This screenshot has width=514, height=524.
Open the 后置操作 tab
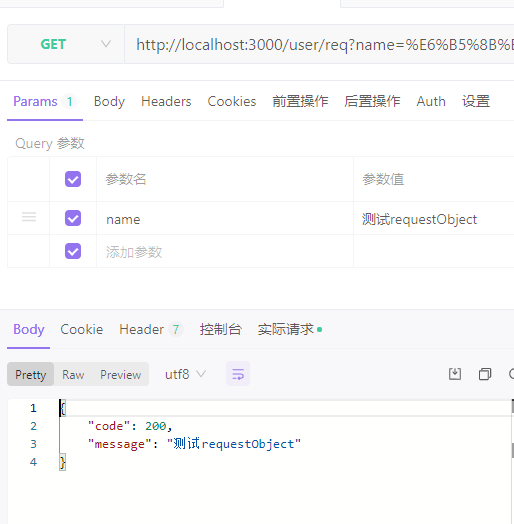pyautogui.click(x=372, y=101)
